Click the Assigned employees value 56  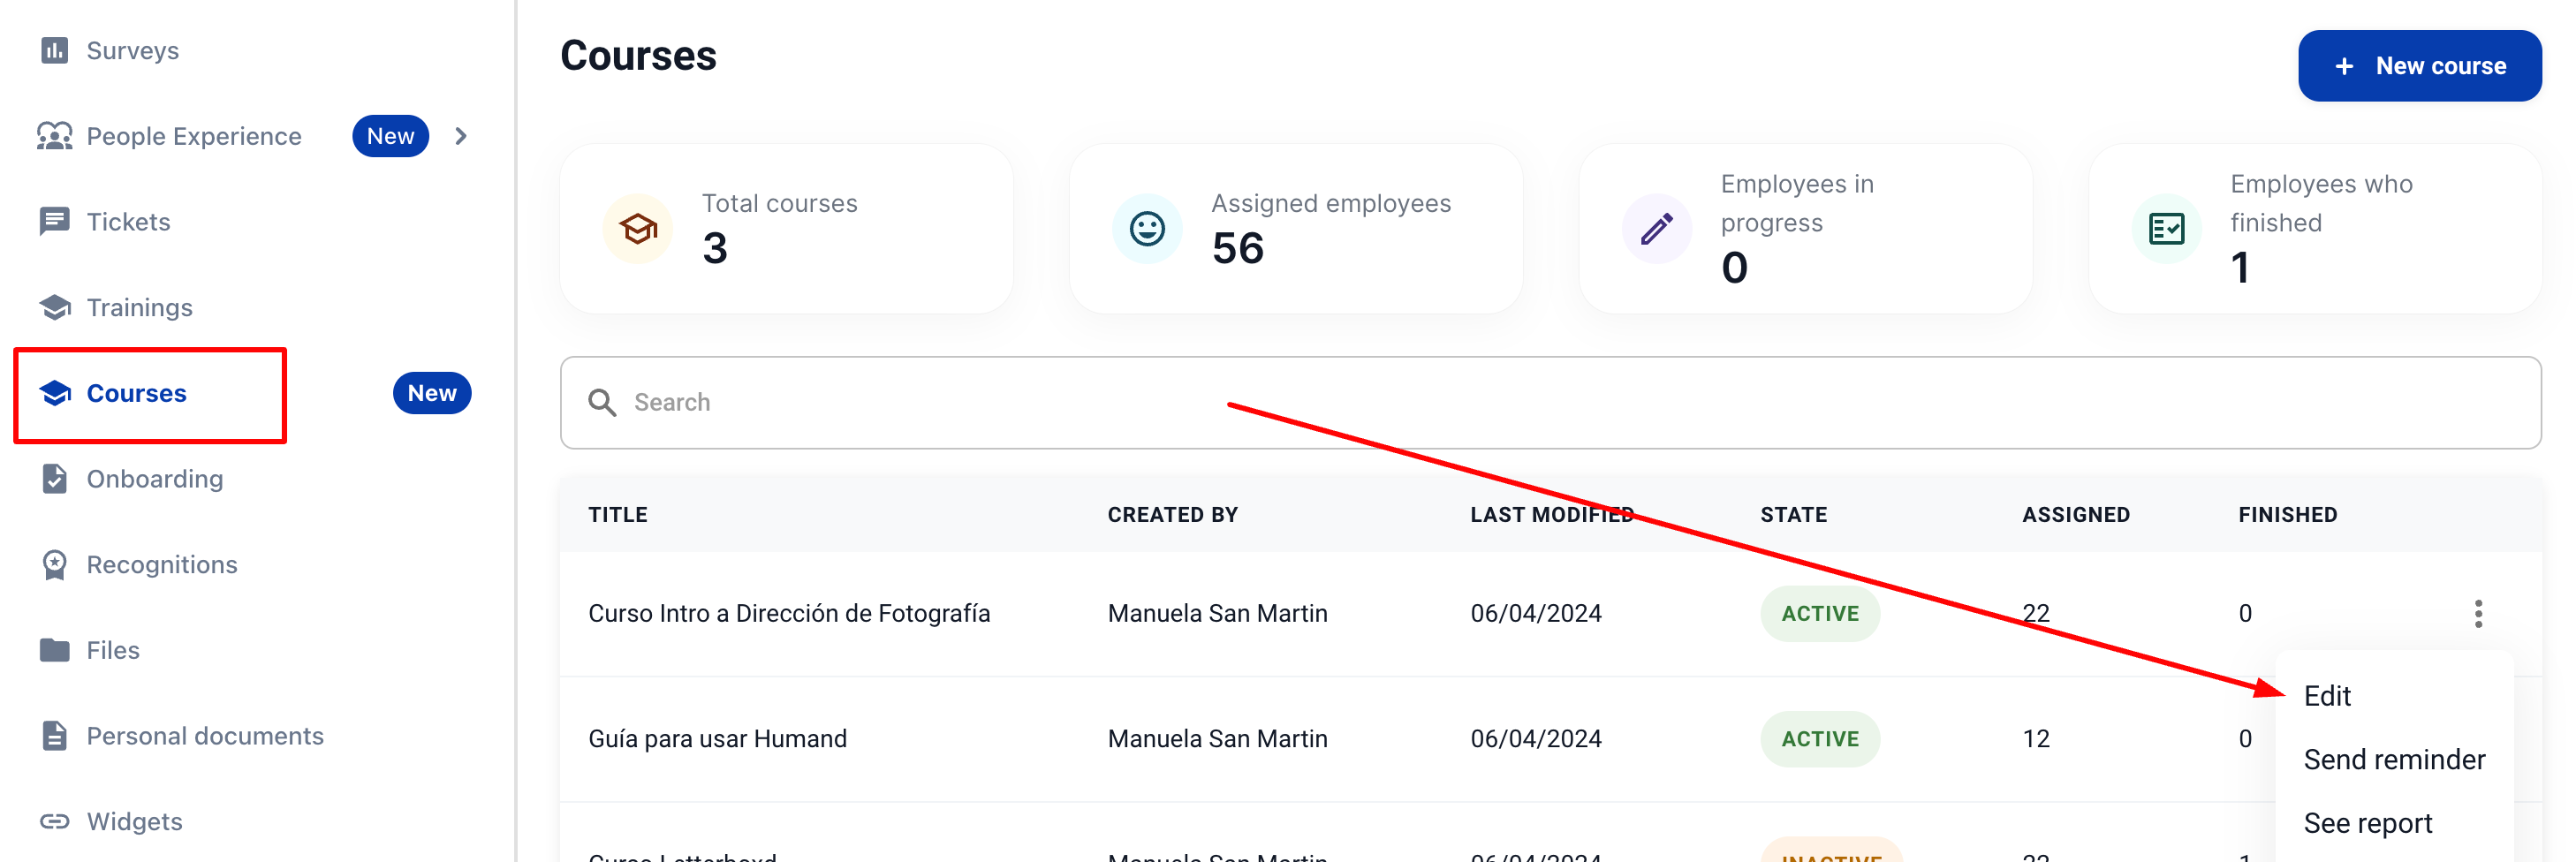coord(1237,248)
